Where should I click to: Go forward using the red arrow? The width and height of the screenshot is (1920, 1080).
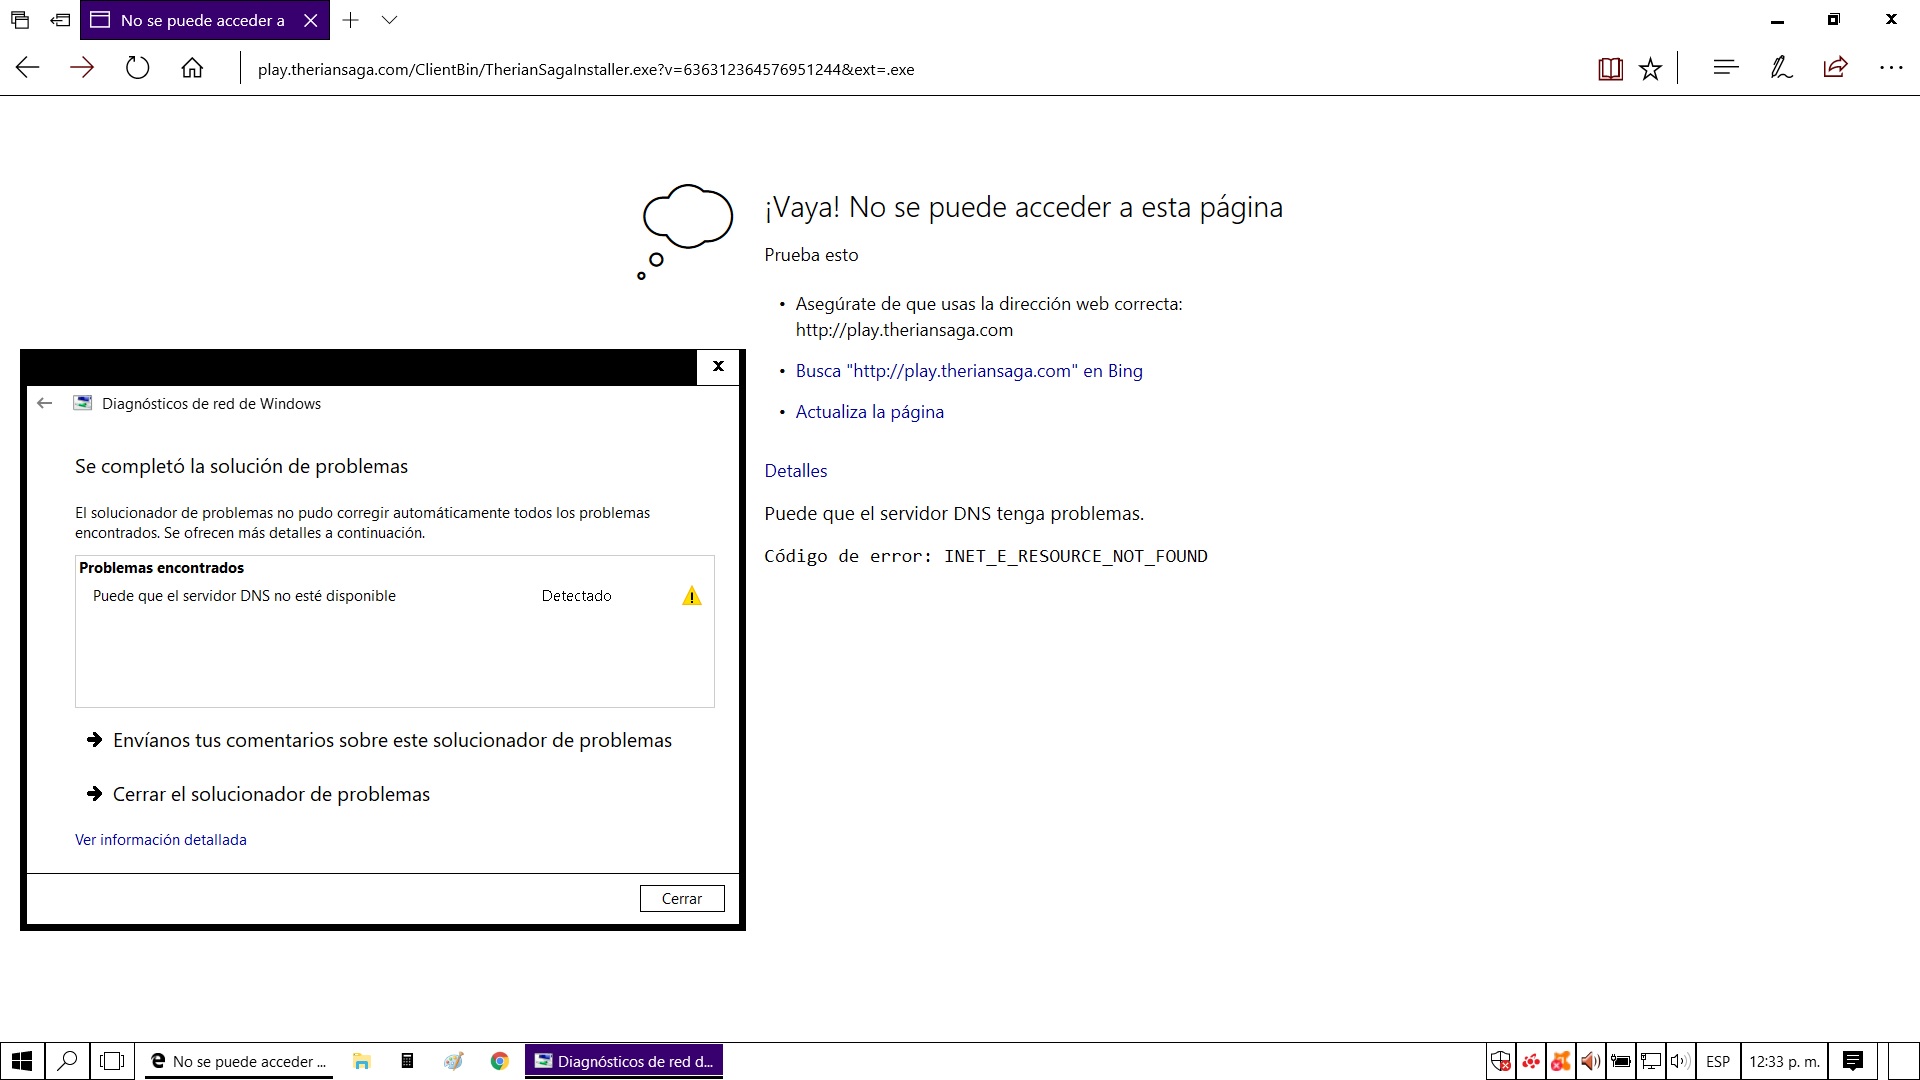(x=82, y=68)
